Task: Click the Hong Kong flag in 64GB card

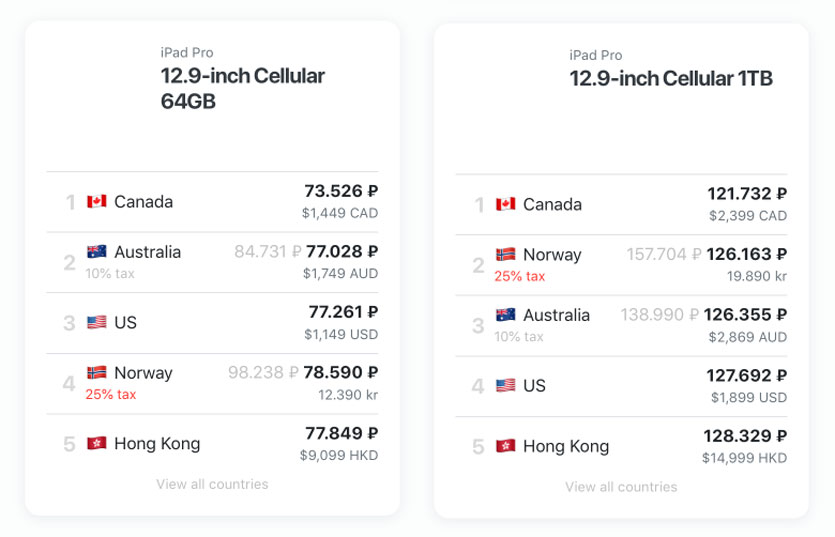Action: click(x=96, y=443)
